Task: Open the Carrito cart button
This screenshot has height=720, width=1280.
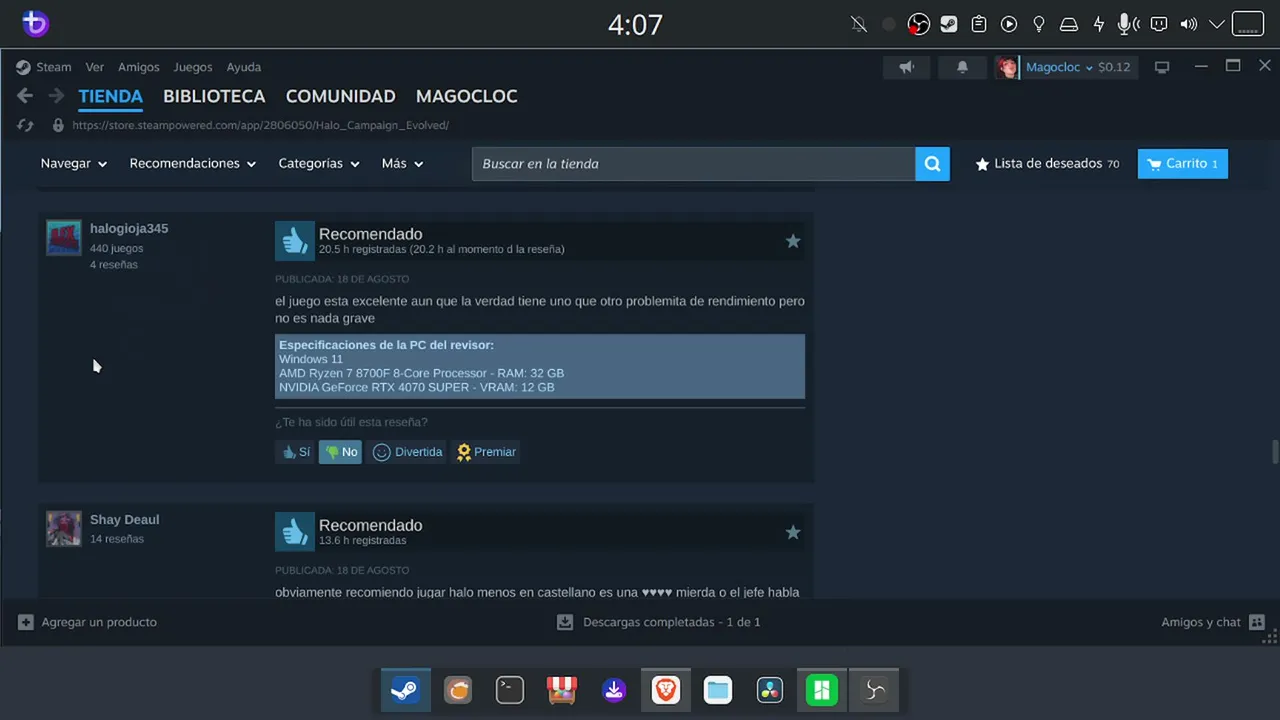Action: point(1183,164)
